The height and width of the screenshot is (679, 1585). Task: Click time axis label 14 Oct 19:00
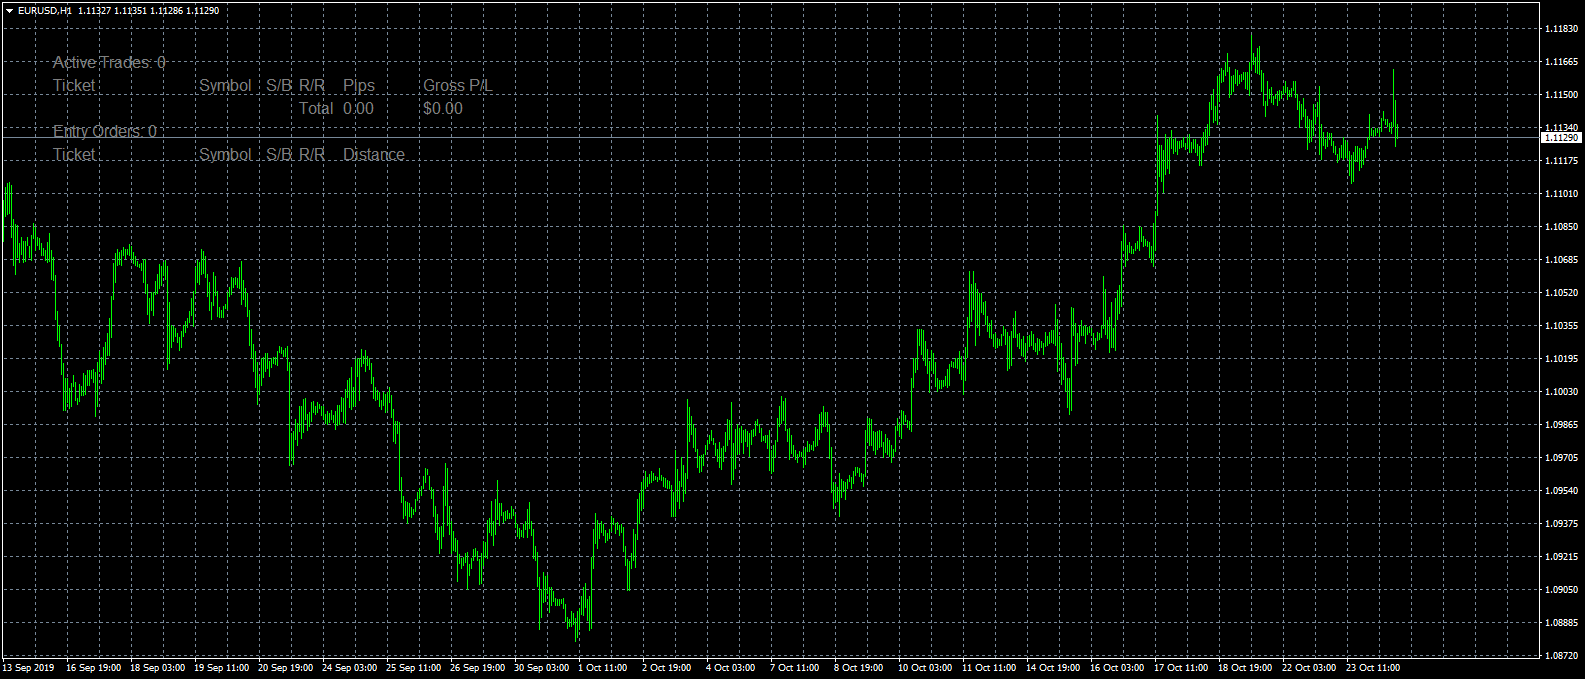(x=1054, y=668)
